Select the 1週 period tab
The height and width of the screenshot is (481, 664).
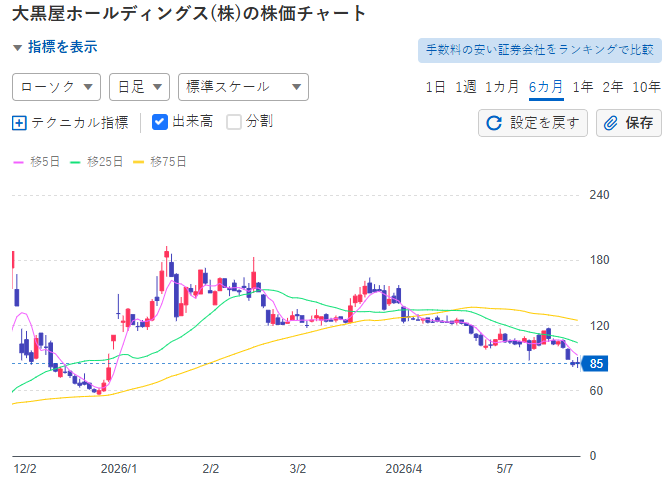(465, 87)
